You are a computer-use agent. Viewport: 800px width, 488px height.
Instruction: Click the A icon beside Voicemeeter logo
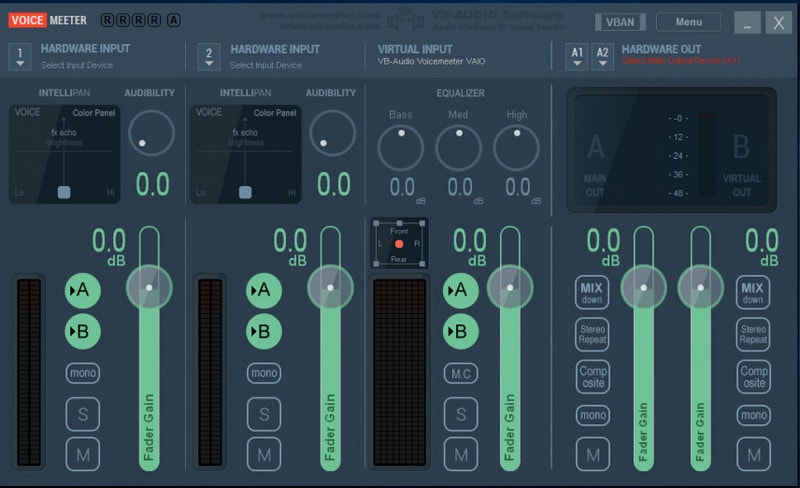(174, 20)
